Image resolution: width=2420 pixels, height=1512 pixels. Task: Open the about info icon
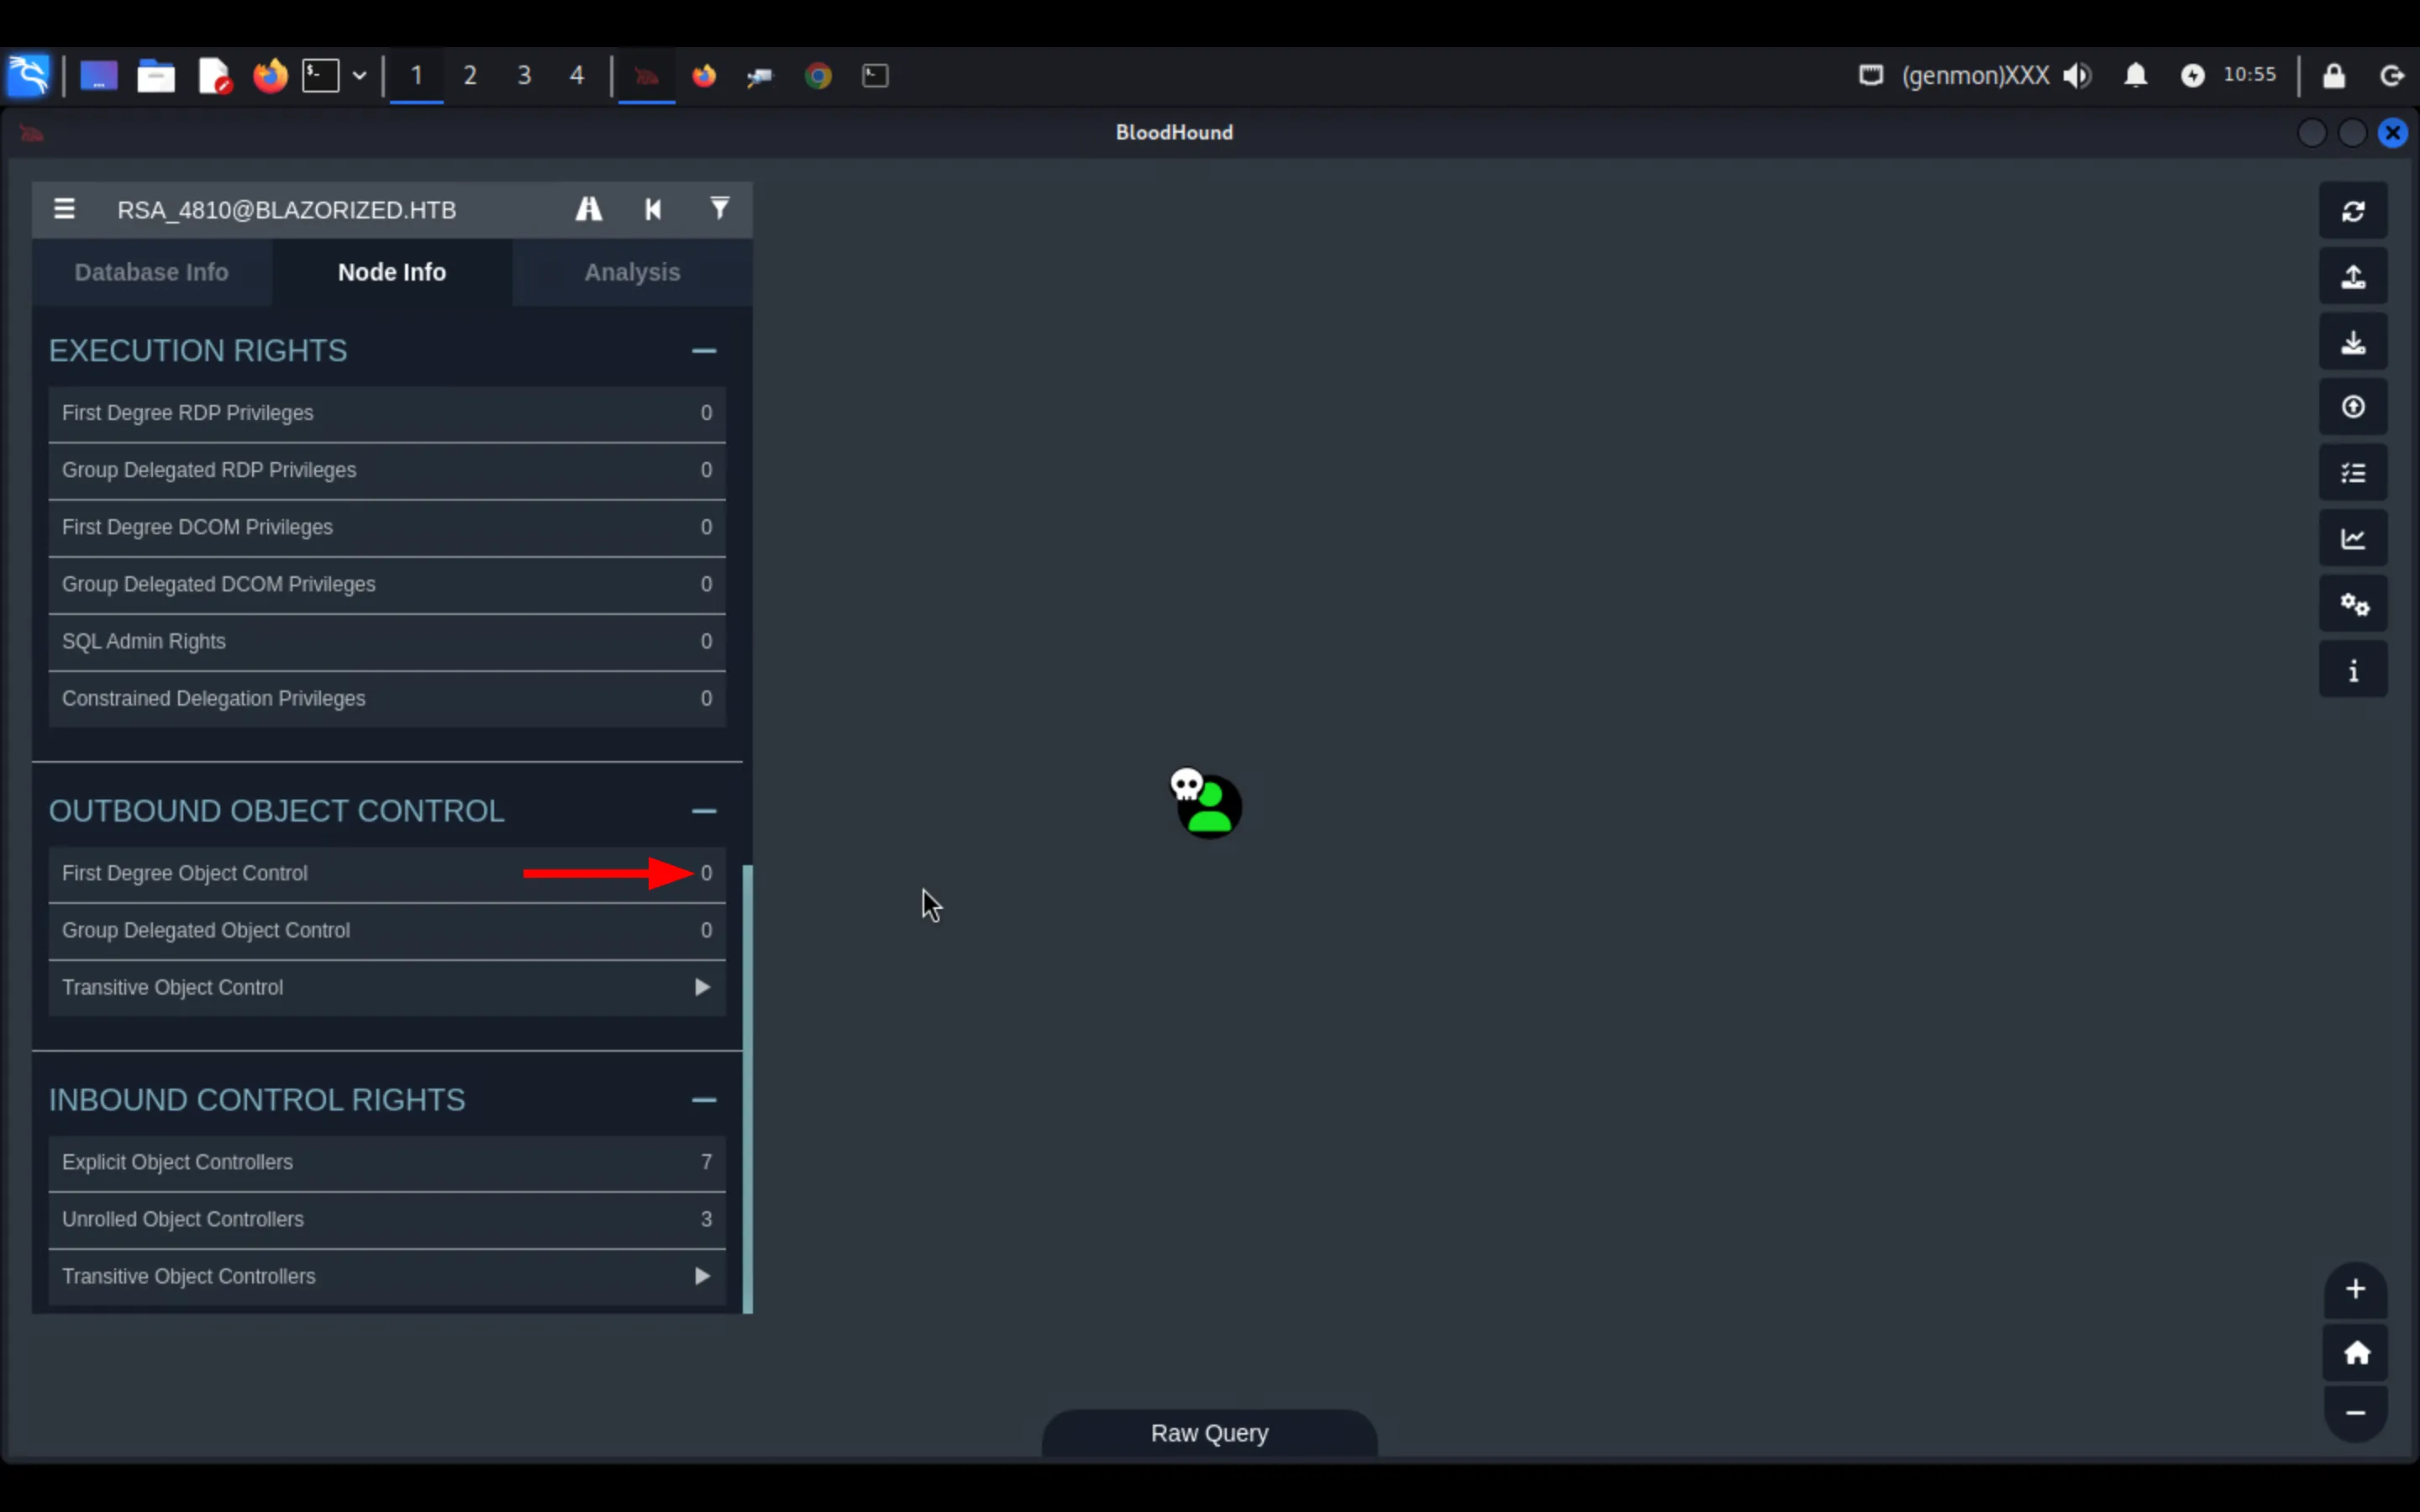[x=2353, y=669]
